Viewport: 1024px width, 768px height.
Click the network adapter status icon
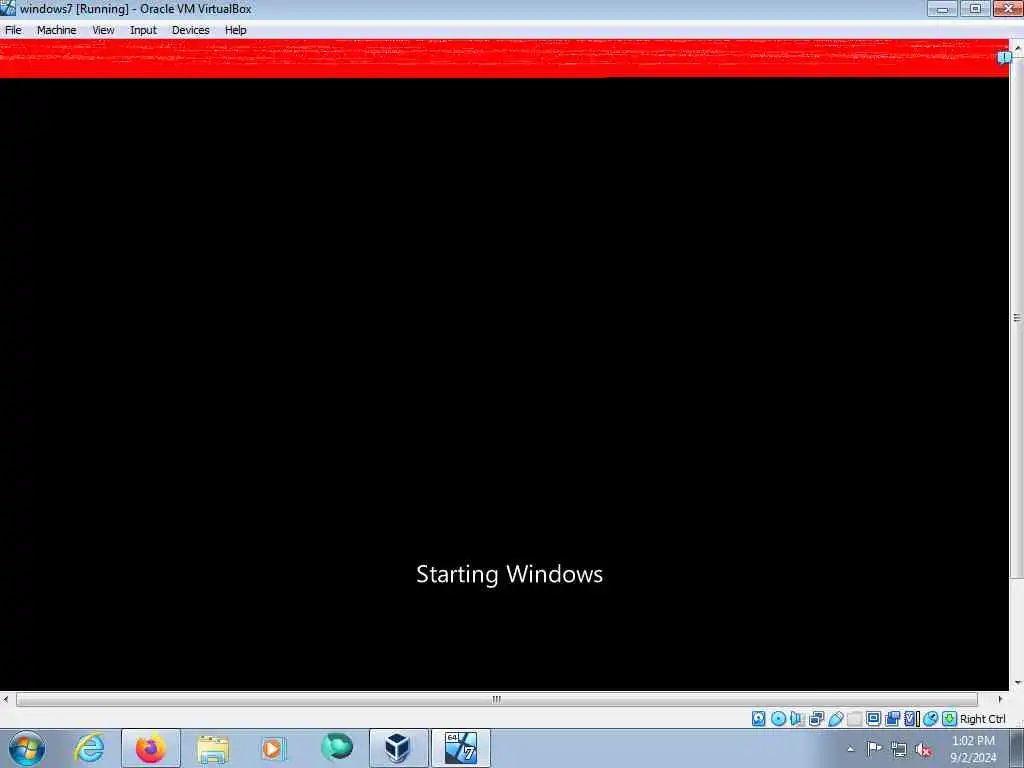pyautogui.click(x=816, y=719)
